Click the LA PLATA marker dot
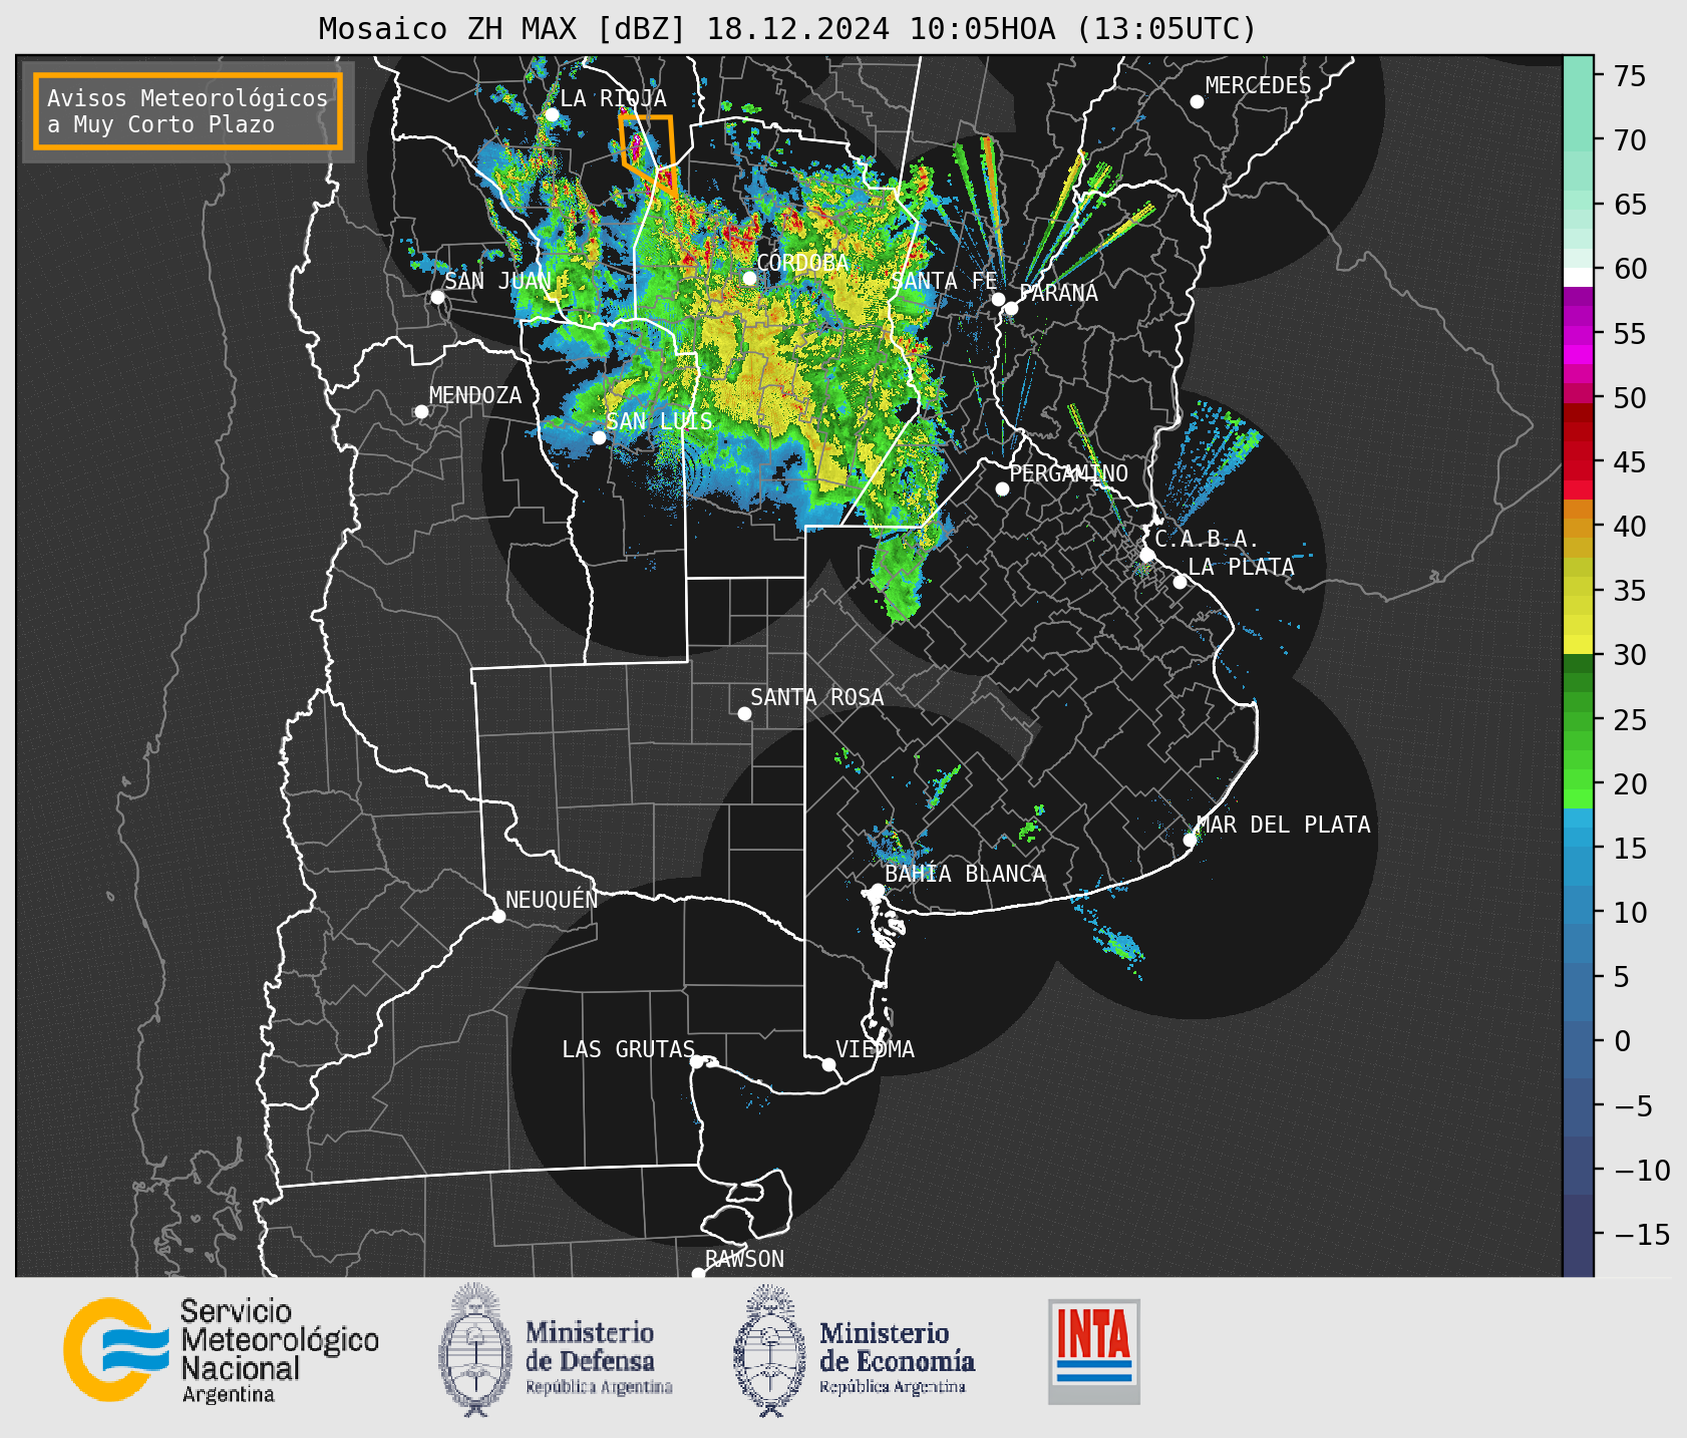This screenshot has height=1438, width=1687. [1180, 582]
